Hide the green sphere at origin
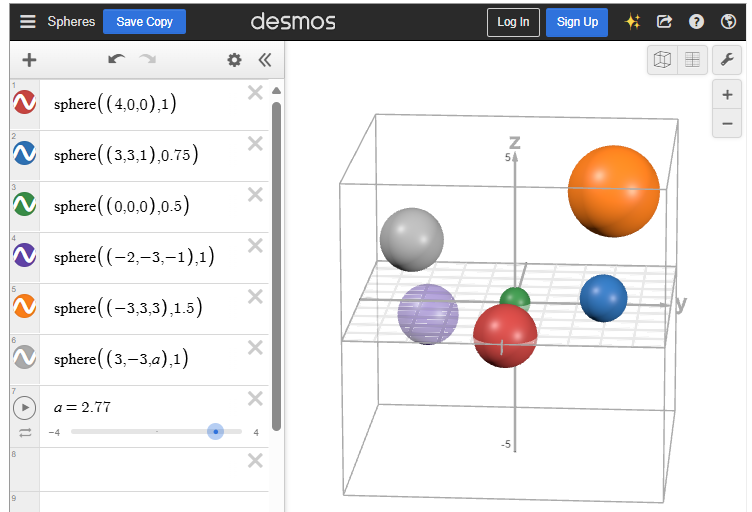This screenshot has width=752, height=512. coord(24,205)
